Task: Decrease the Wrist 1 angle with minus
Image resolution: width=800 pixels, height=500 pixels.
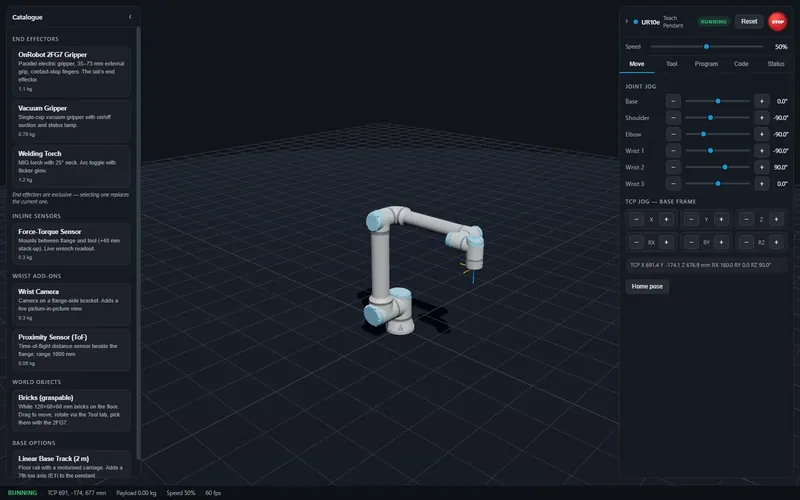Action: click(x=673, y=151)
